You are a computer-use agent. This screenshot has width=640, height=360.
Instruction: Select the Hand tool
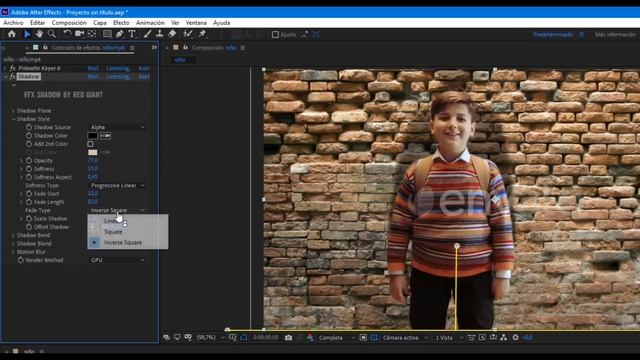pyautogui.click(x=39, y=34)
